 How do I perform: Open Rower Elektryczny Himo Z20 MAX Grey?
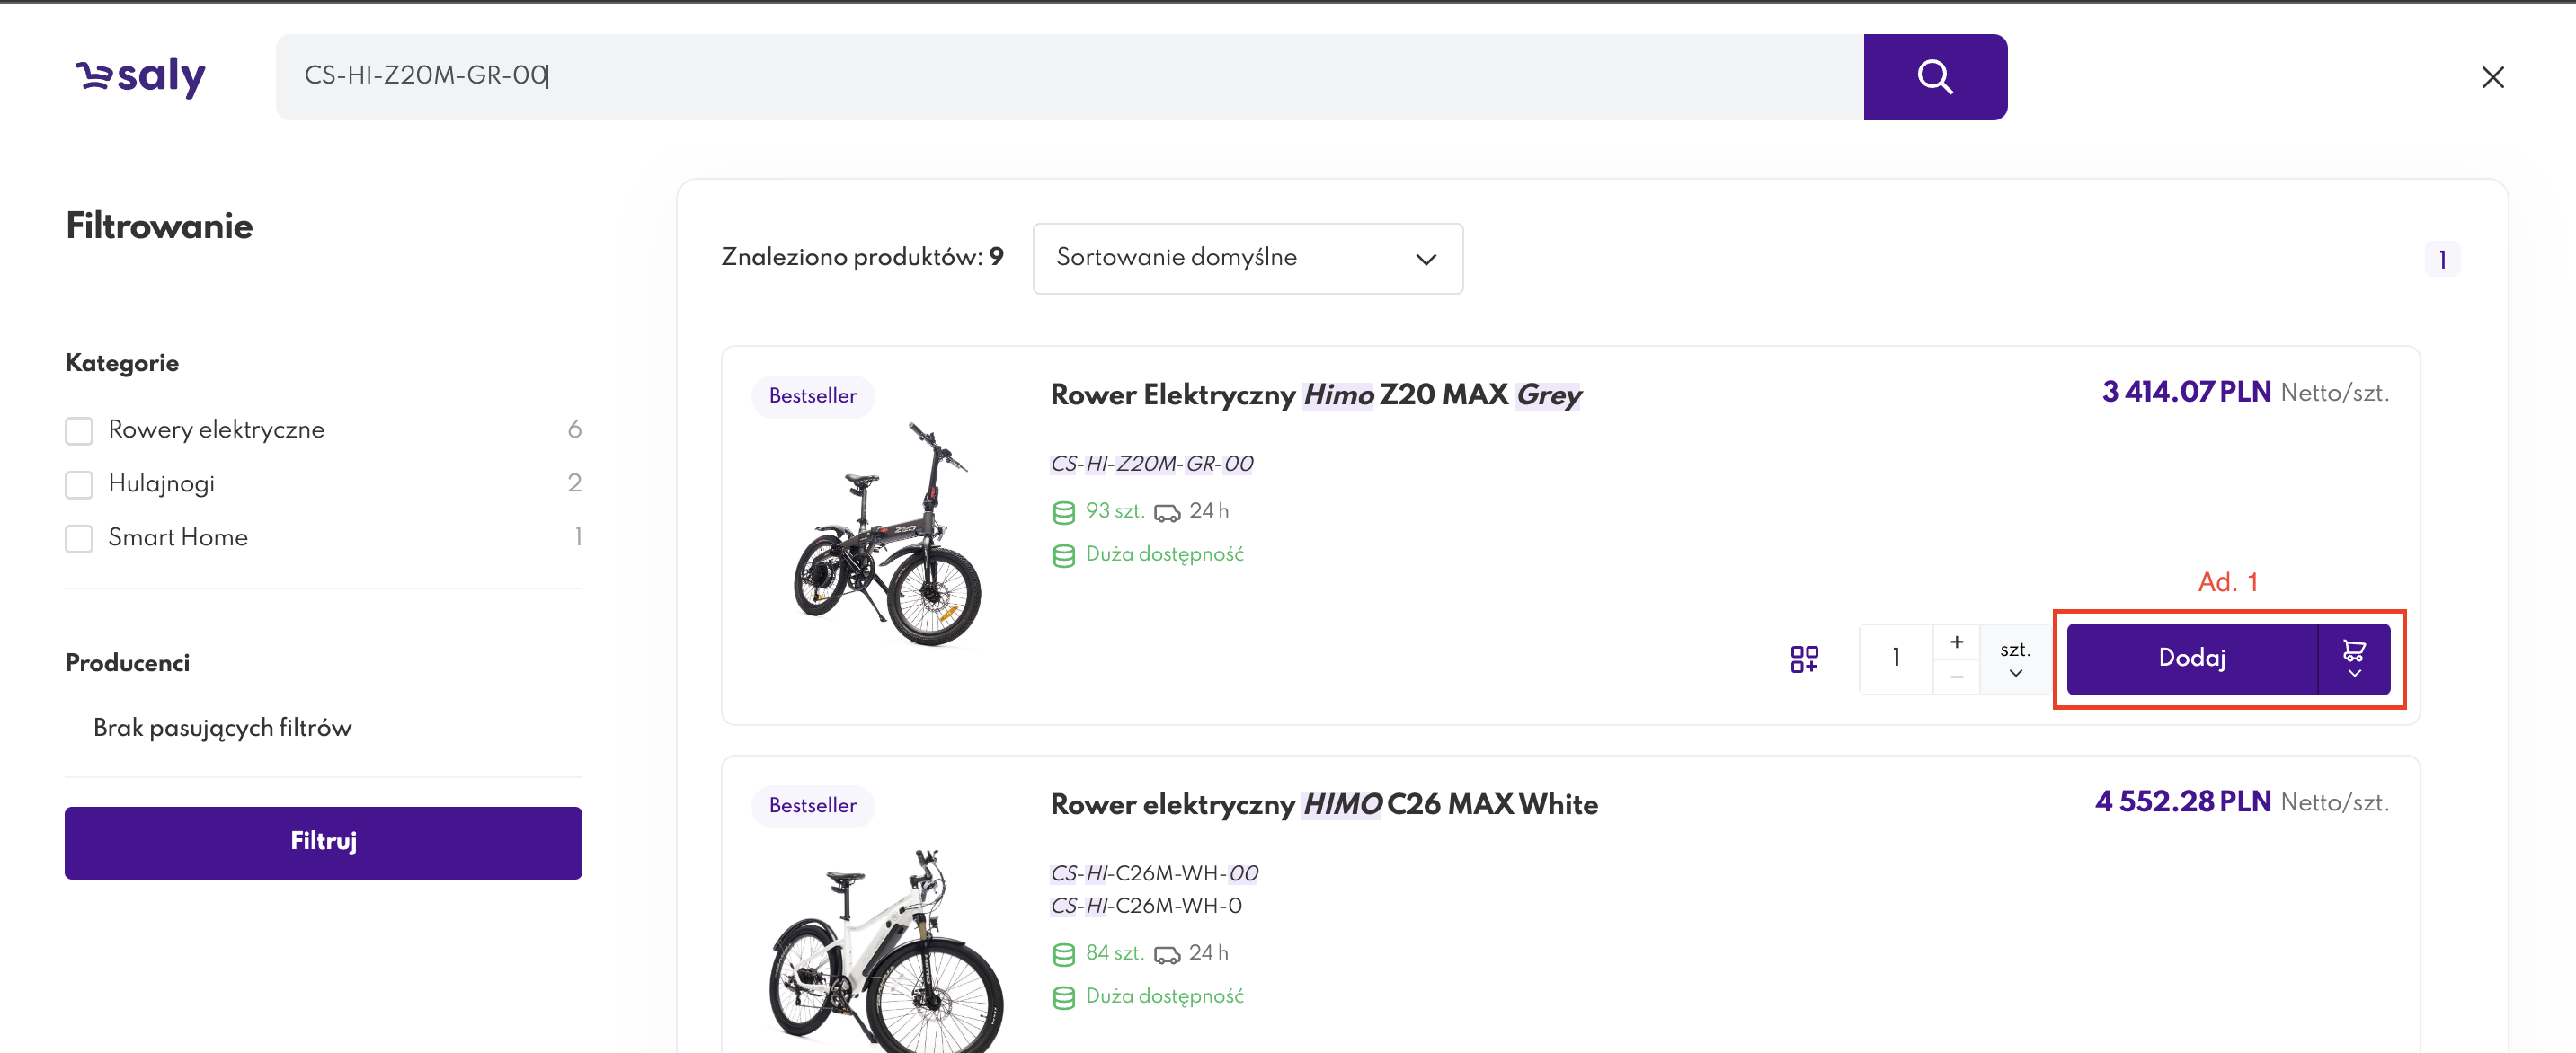pyautogui.click(x=1315, y=395)
